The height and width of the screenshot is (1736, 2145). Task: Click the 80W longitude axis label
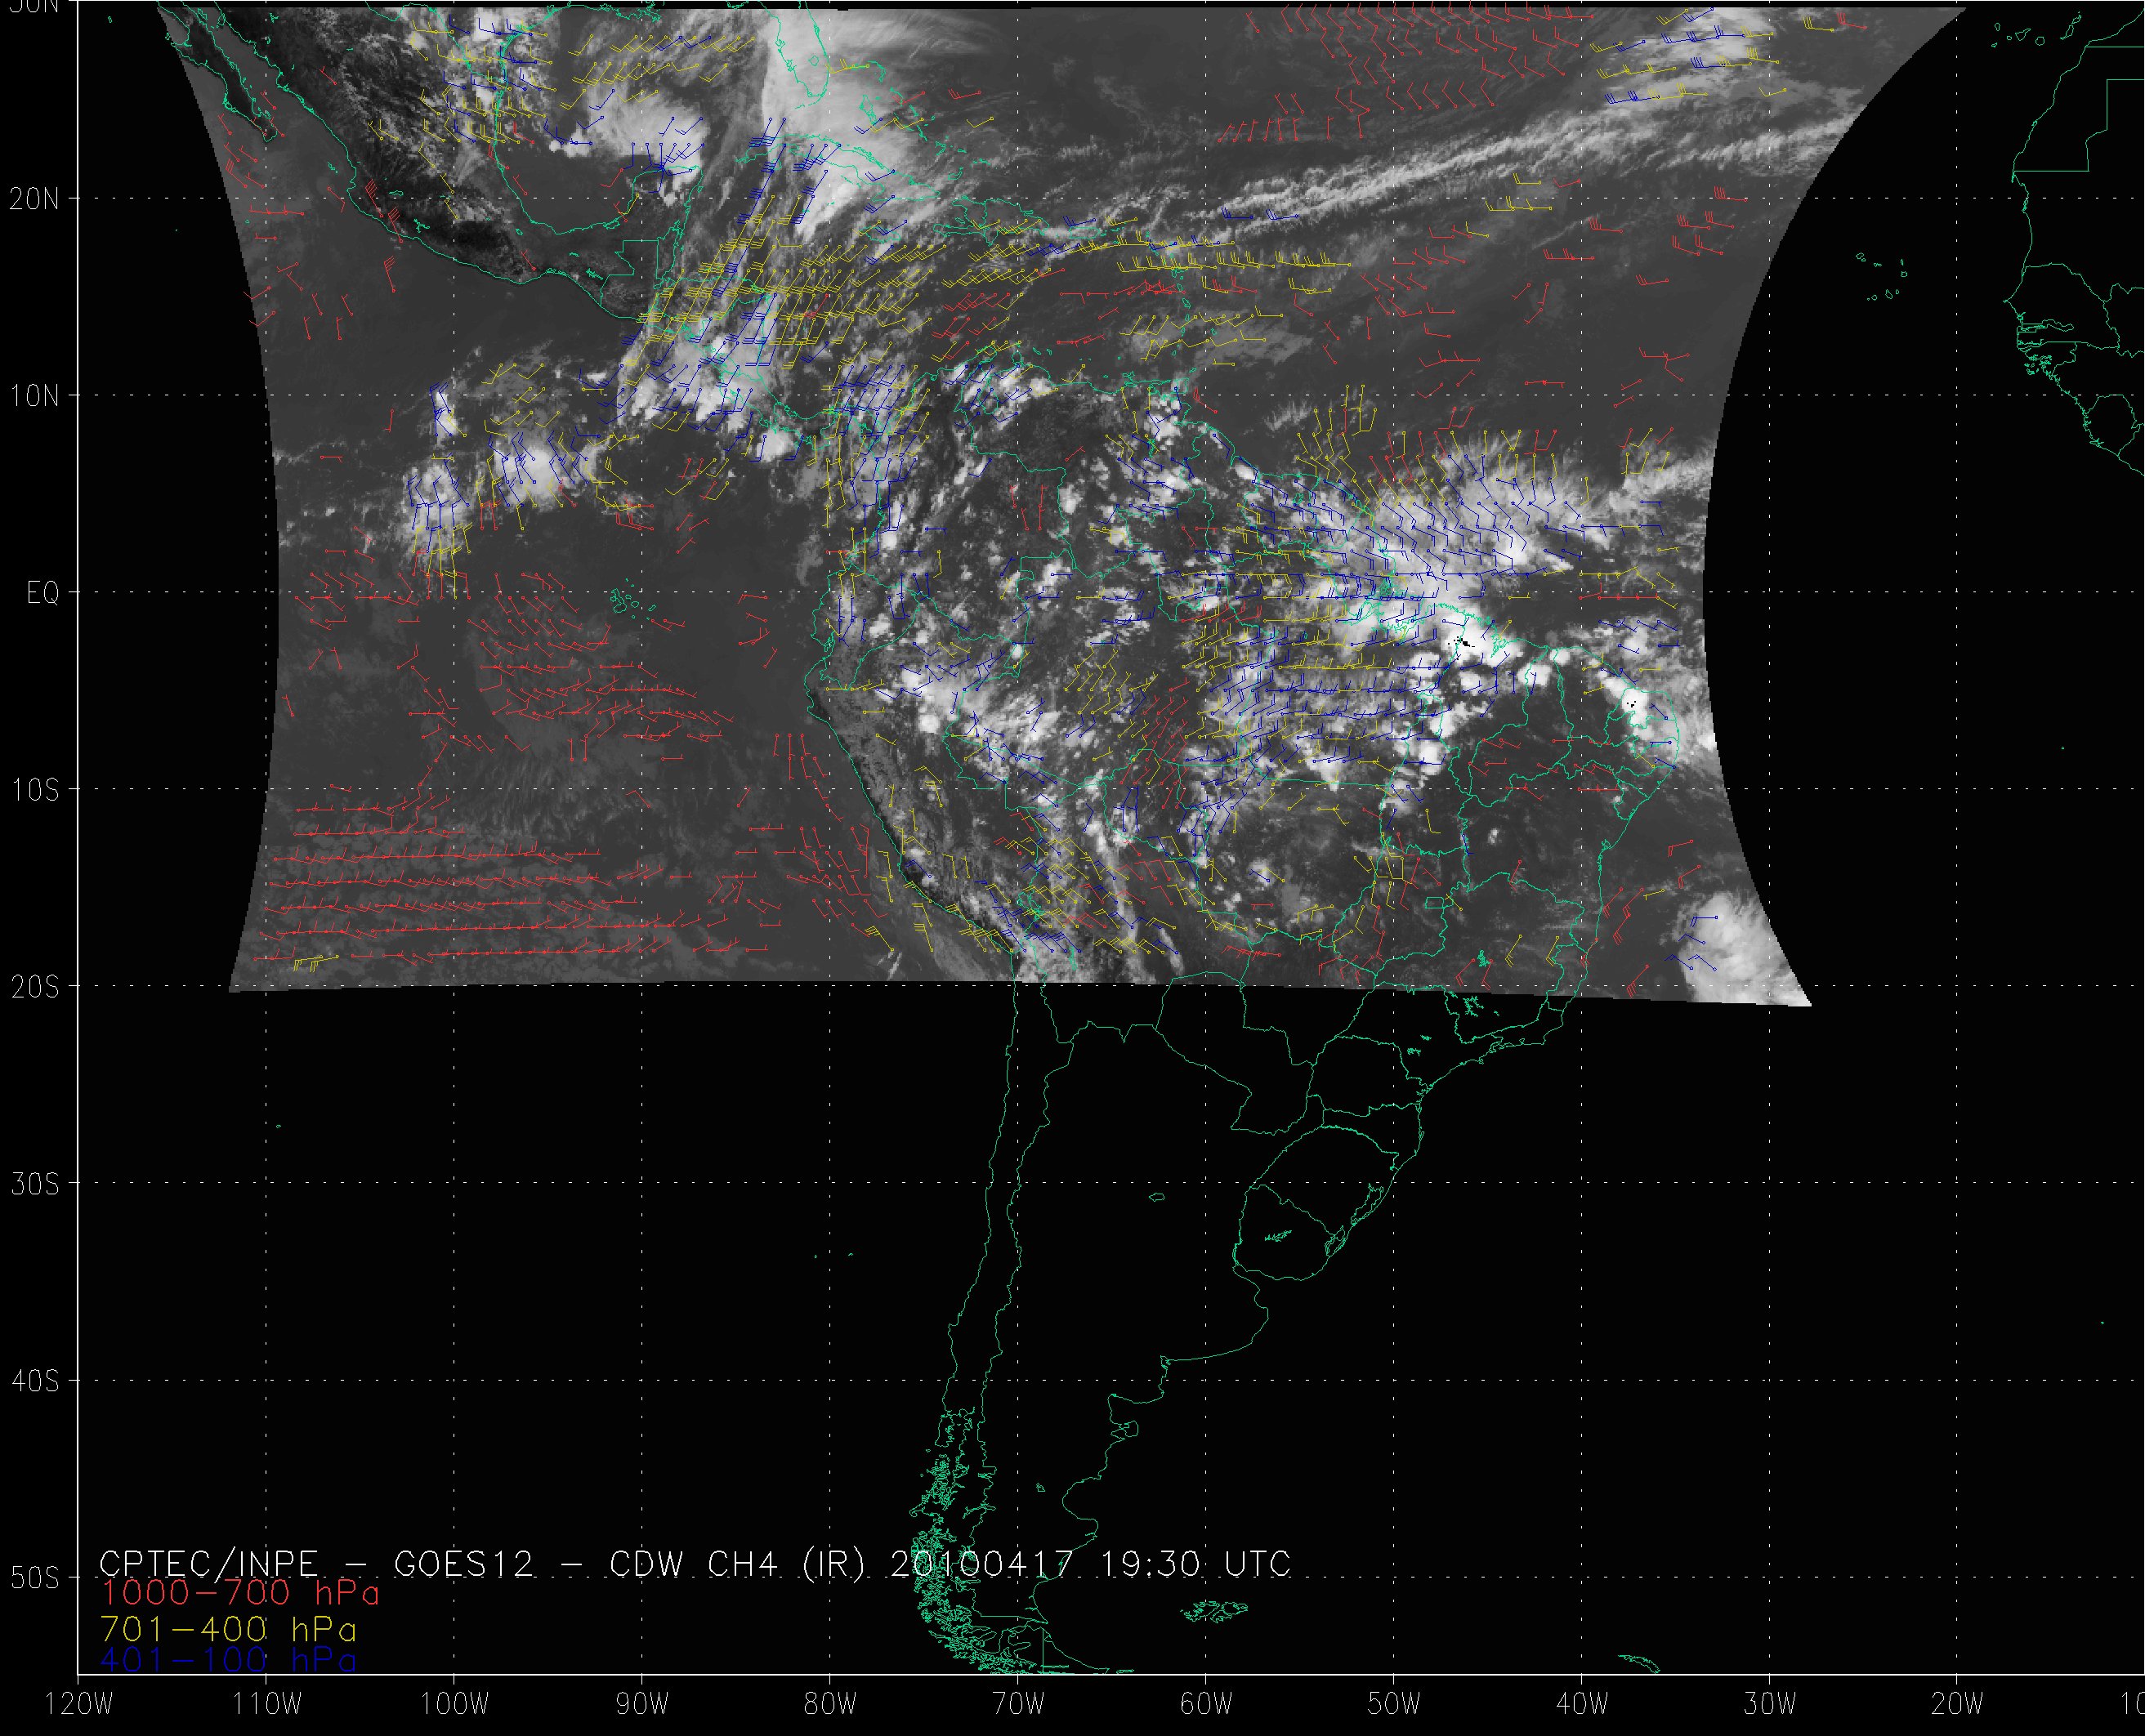coord(830,1705)
